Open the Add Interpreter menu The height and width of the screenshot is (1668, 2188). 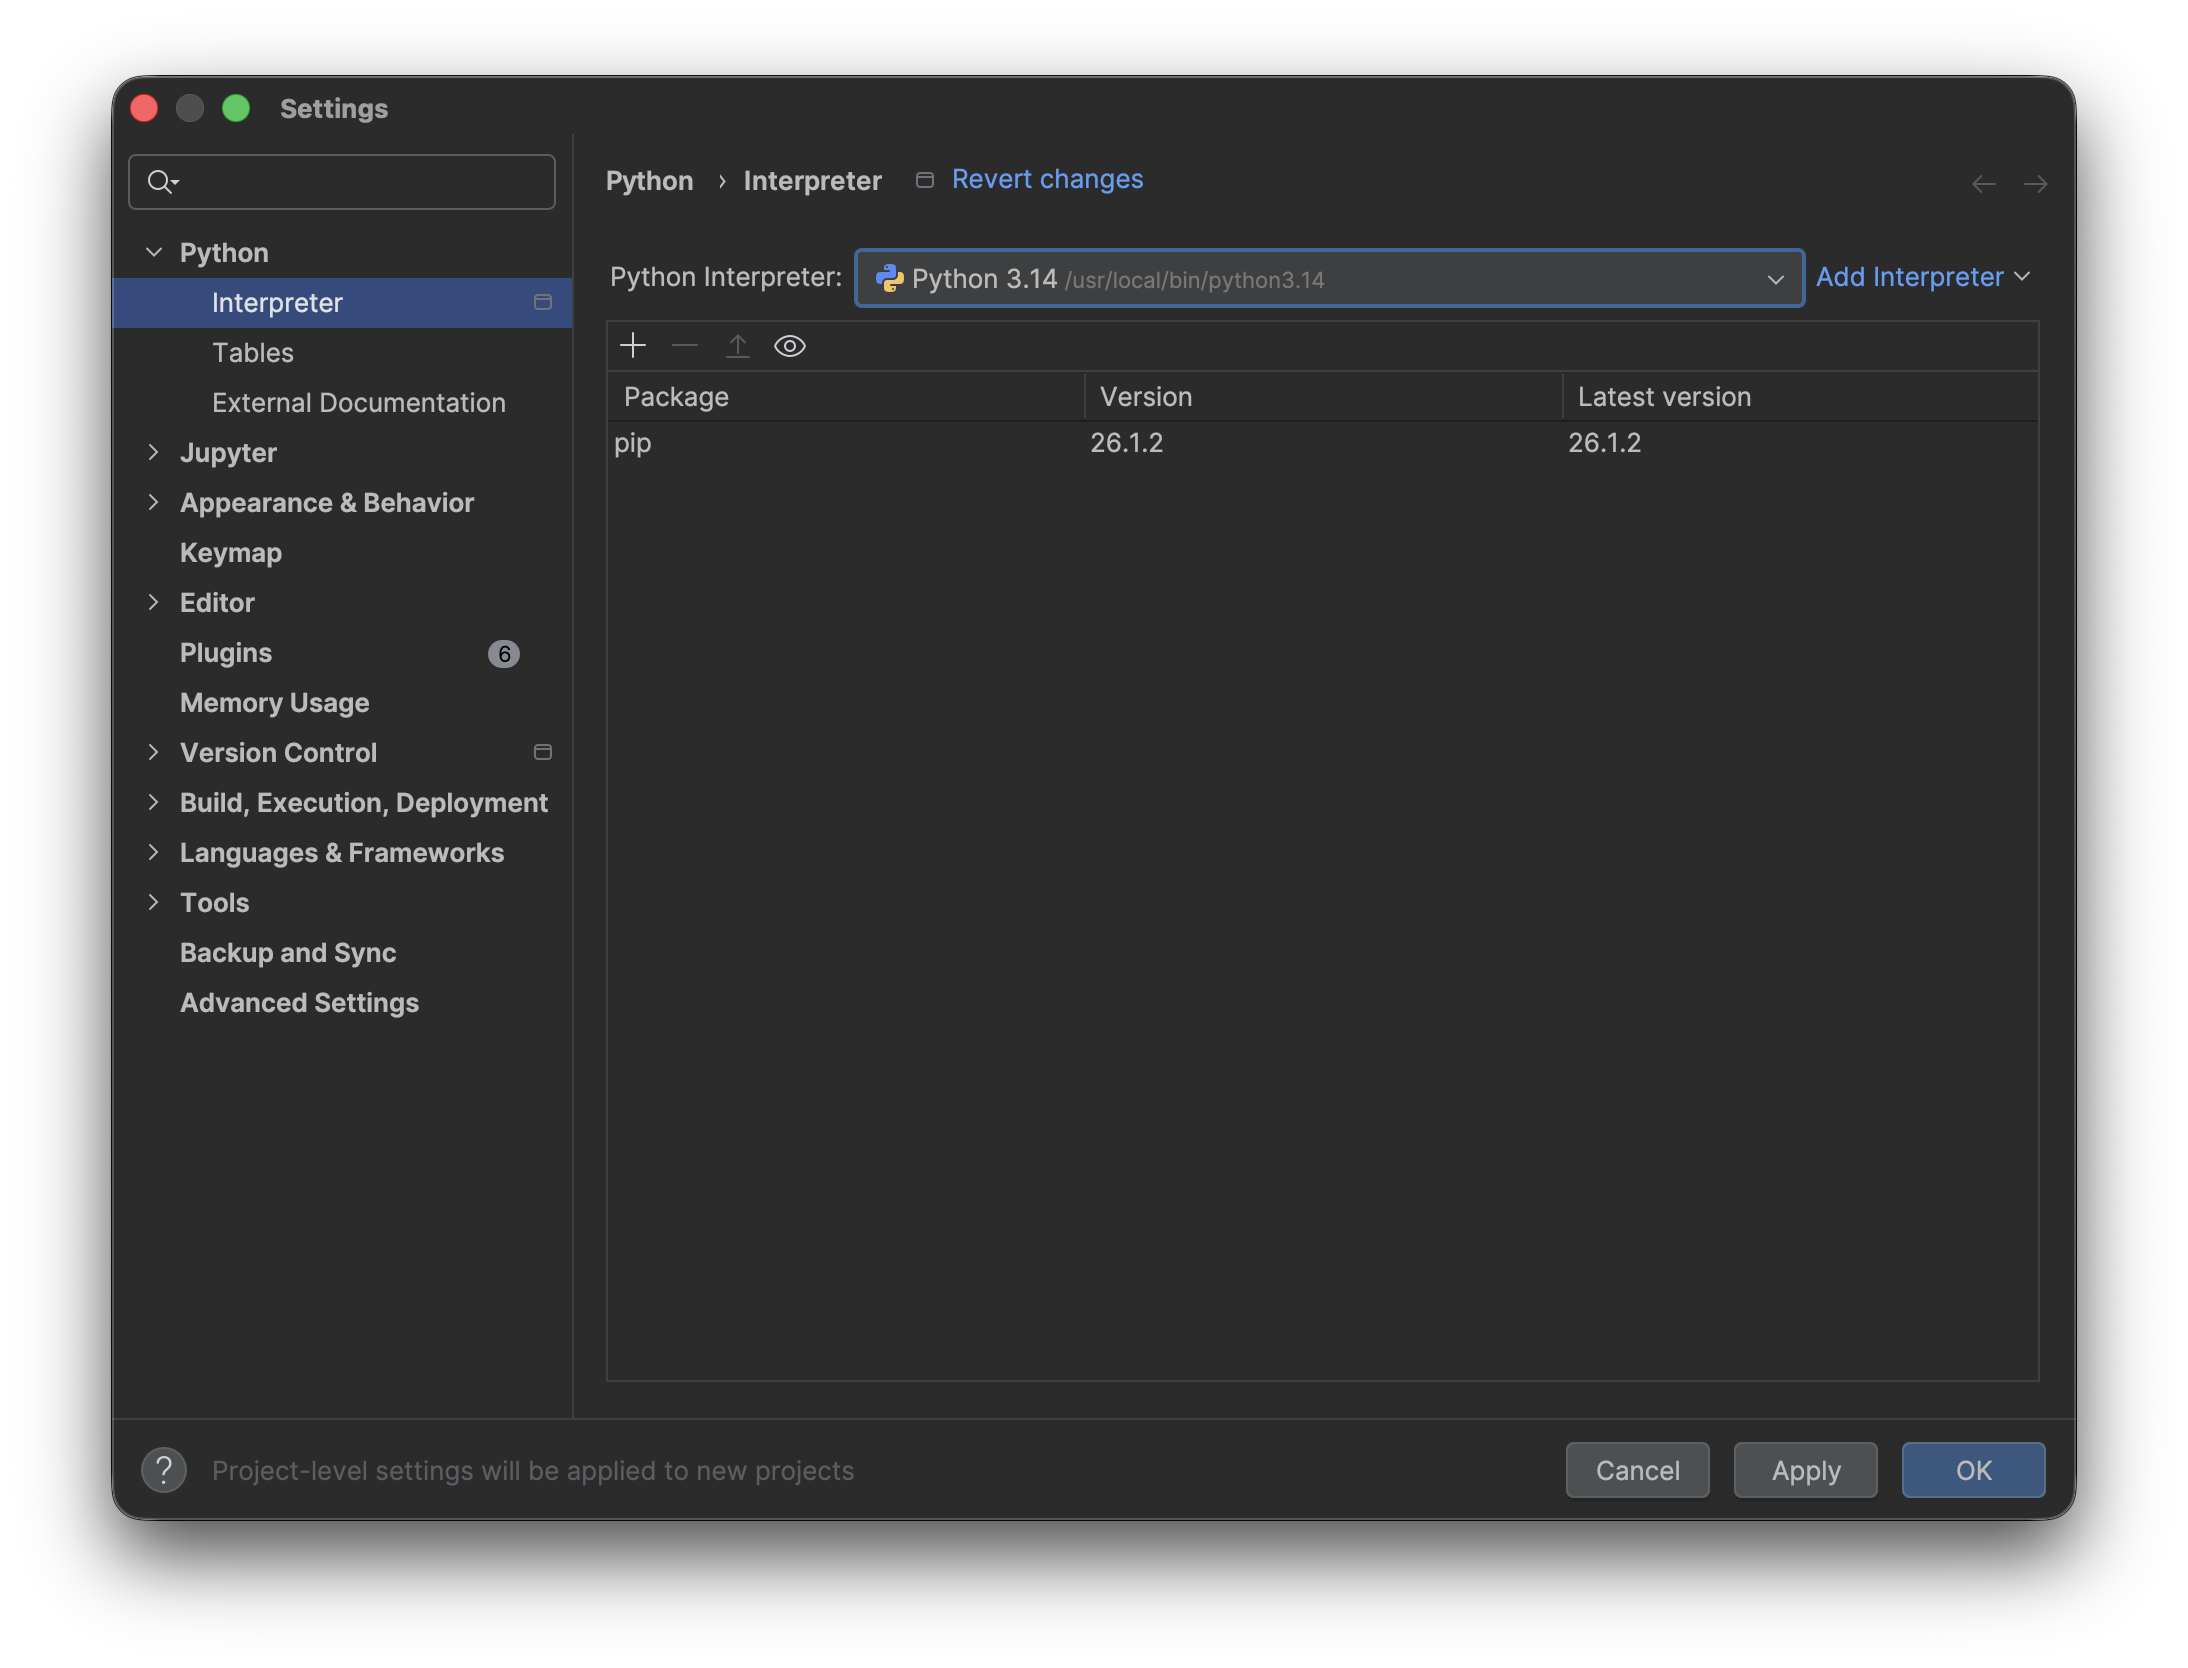[1923, 277]
